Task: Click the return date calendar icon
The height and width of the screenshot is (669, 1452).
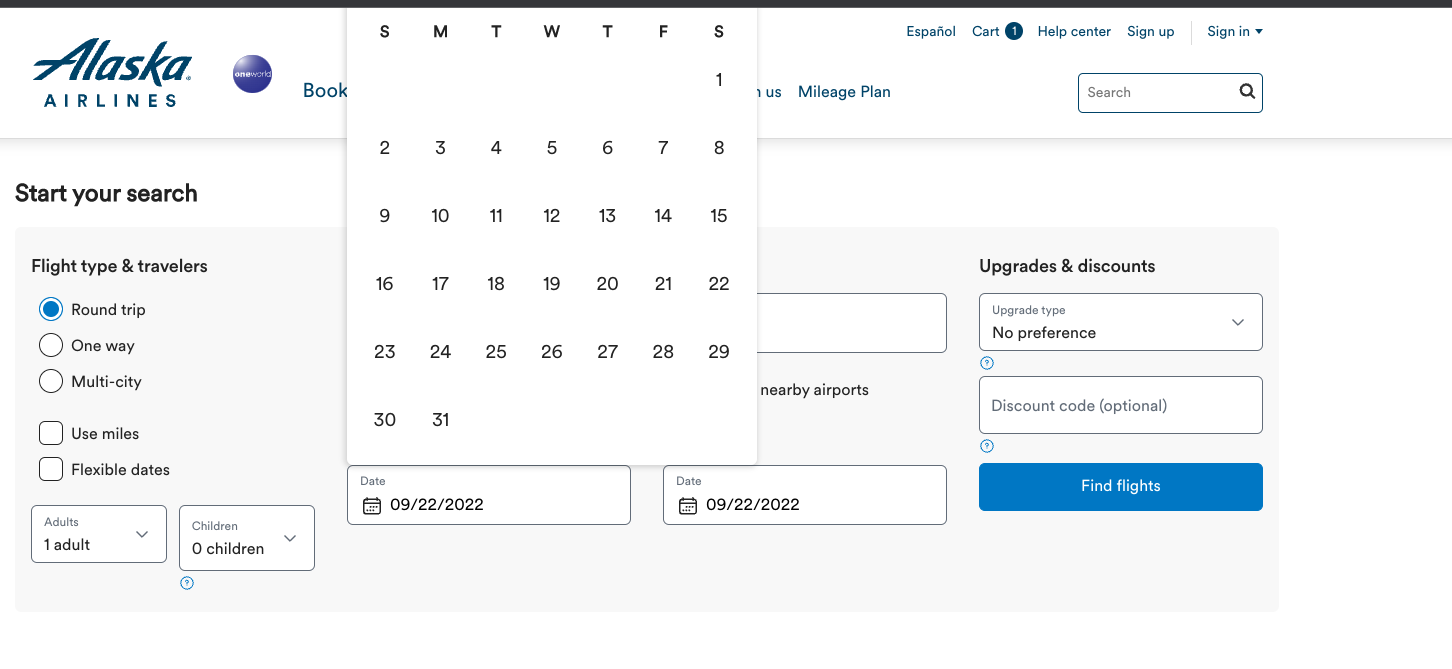Action: (x=688, y=505)
